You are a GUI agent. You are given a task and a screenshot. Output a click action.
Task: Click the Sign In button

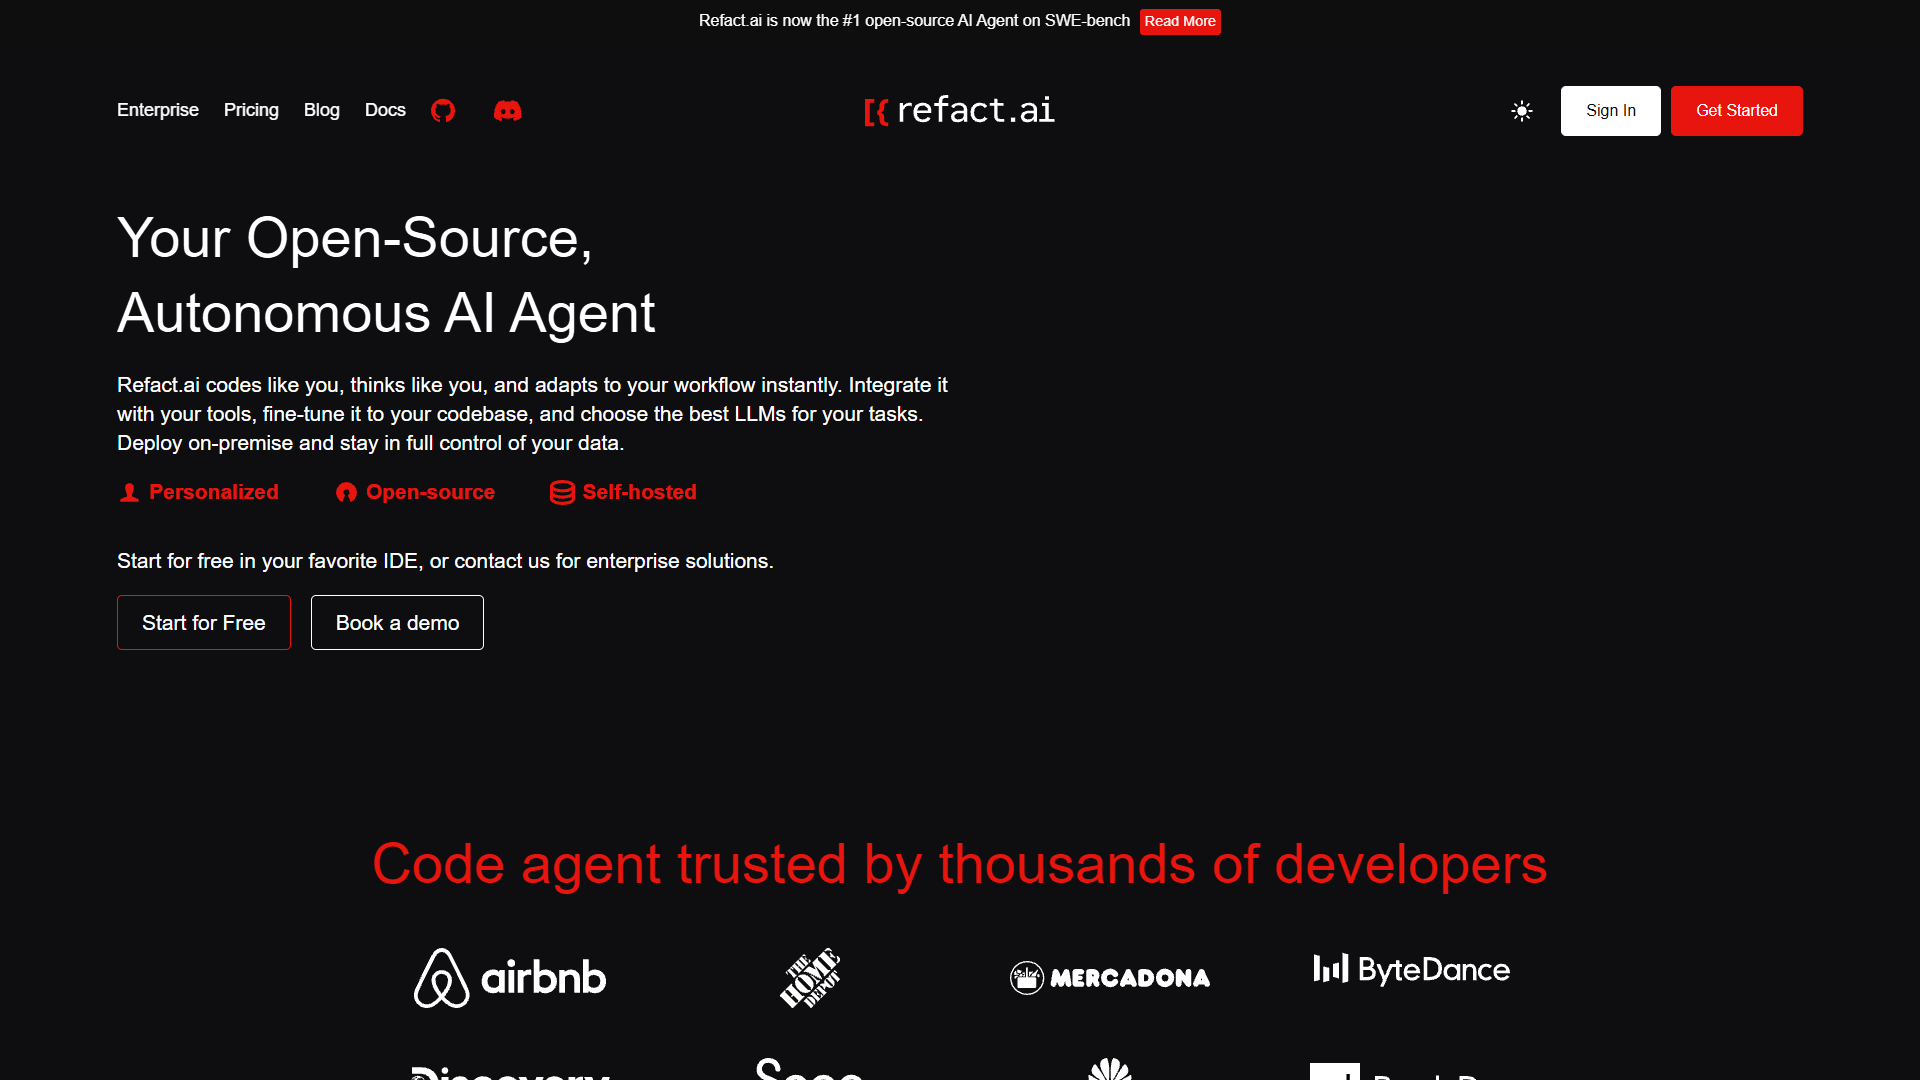pyautogui.click(x=1611, y=111)
